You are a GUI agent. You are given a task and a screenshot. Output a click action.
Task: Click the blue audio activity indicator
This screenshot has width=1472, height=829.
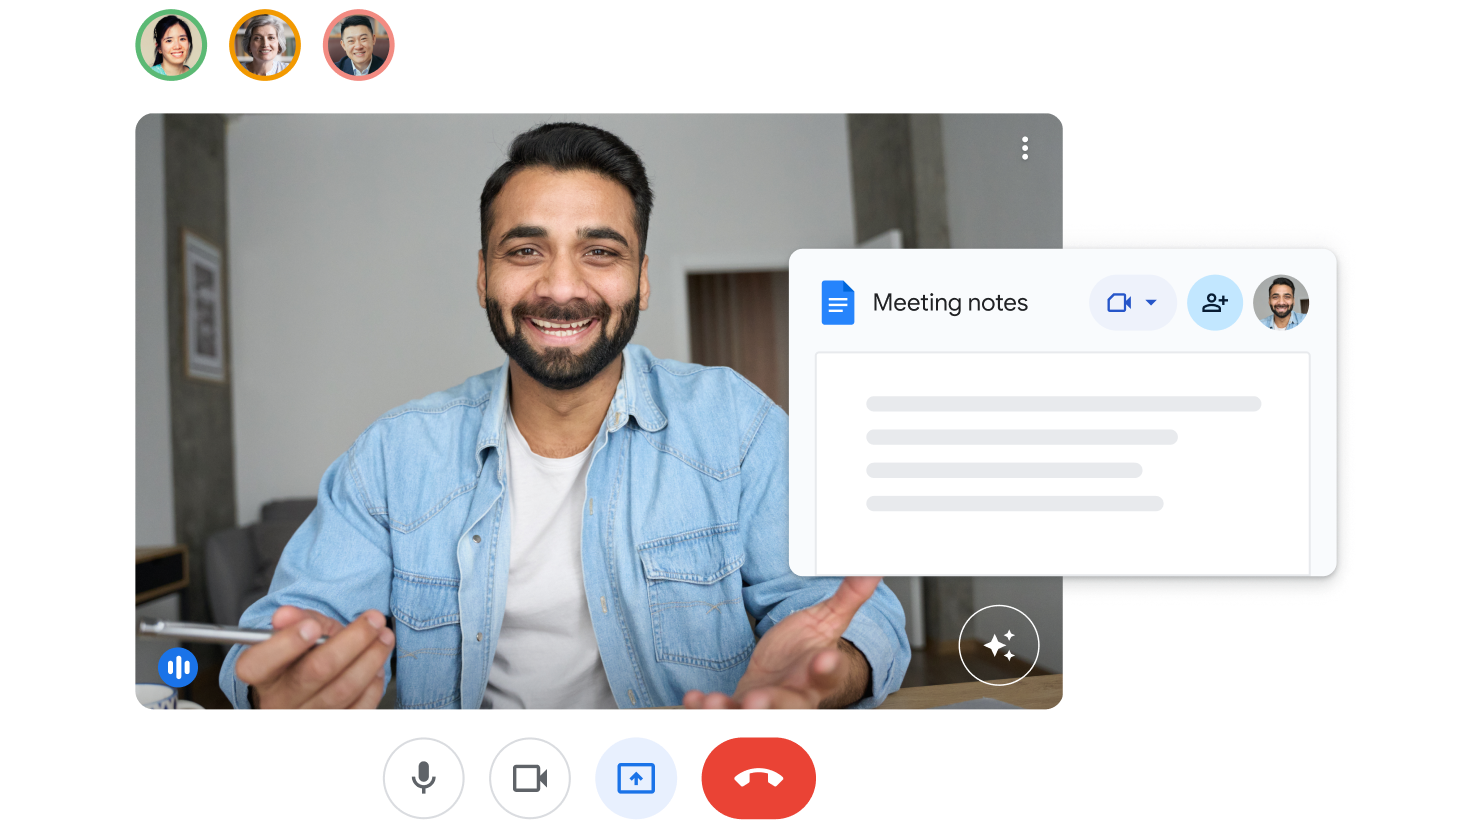coord(178,667)
